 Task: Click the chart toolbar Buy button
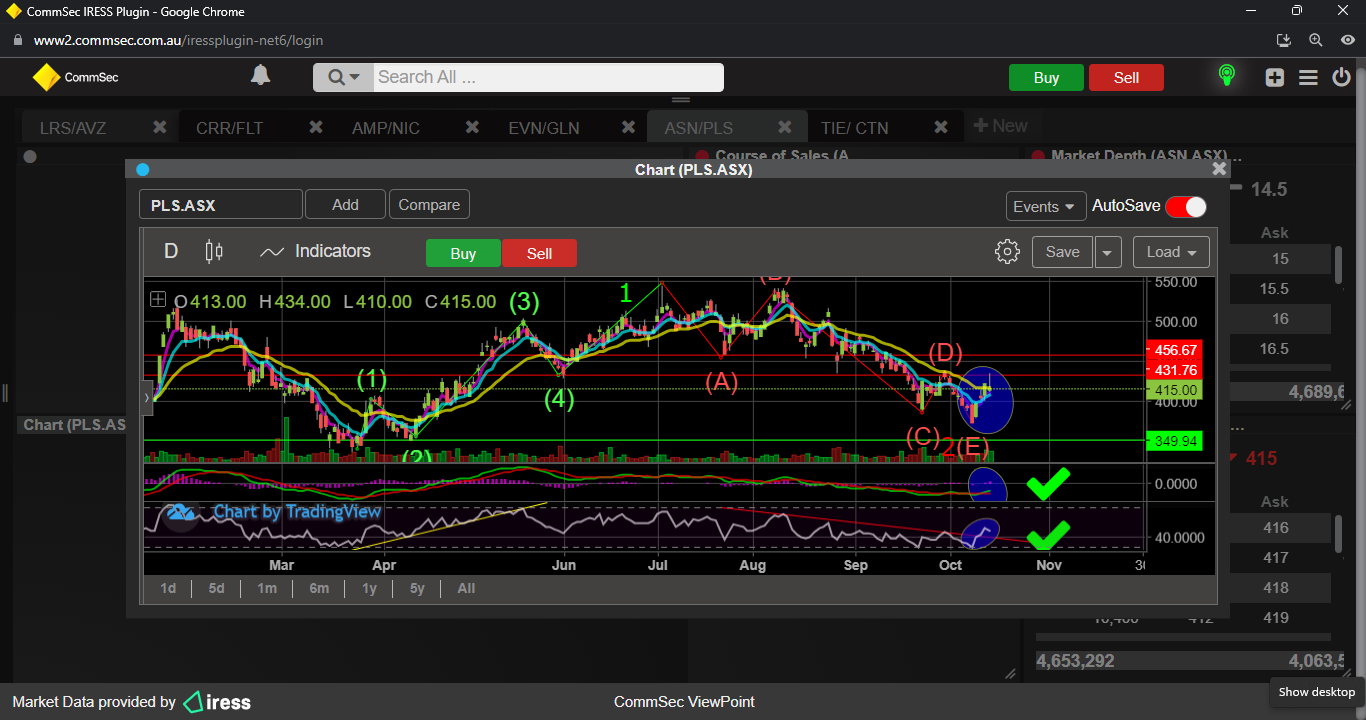coord(463,253)
